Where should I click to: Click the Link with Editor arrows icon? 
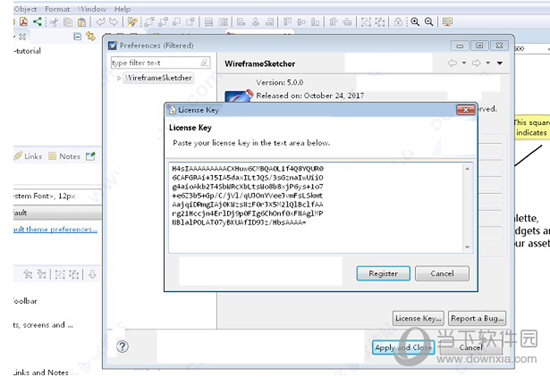(91, 36)
